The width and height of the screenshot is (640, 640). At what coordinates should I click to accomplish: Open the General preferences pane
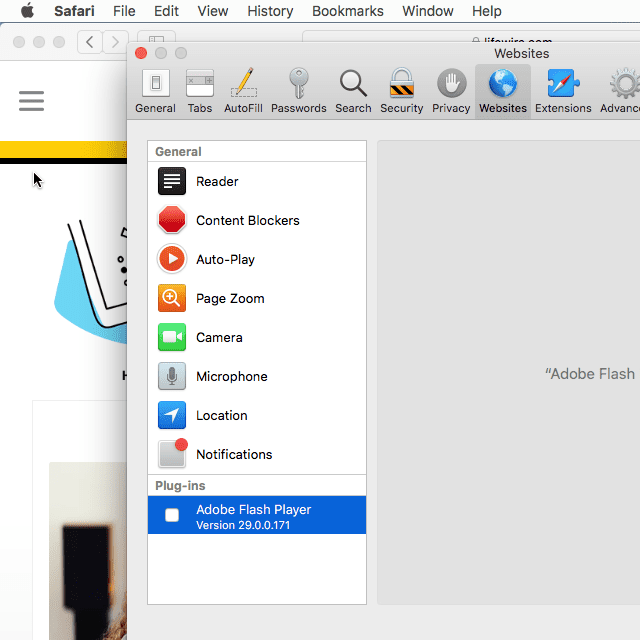pos(155,91)
